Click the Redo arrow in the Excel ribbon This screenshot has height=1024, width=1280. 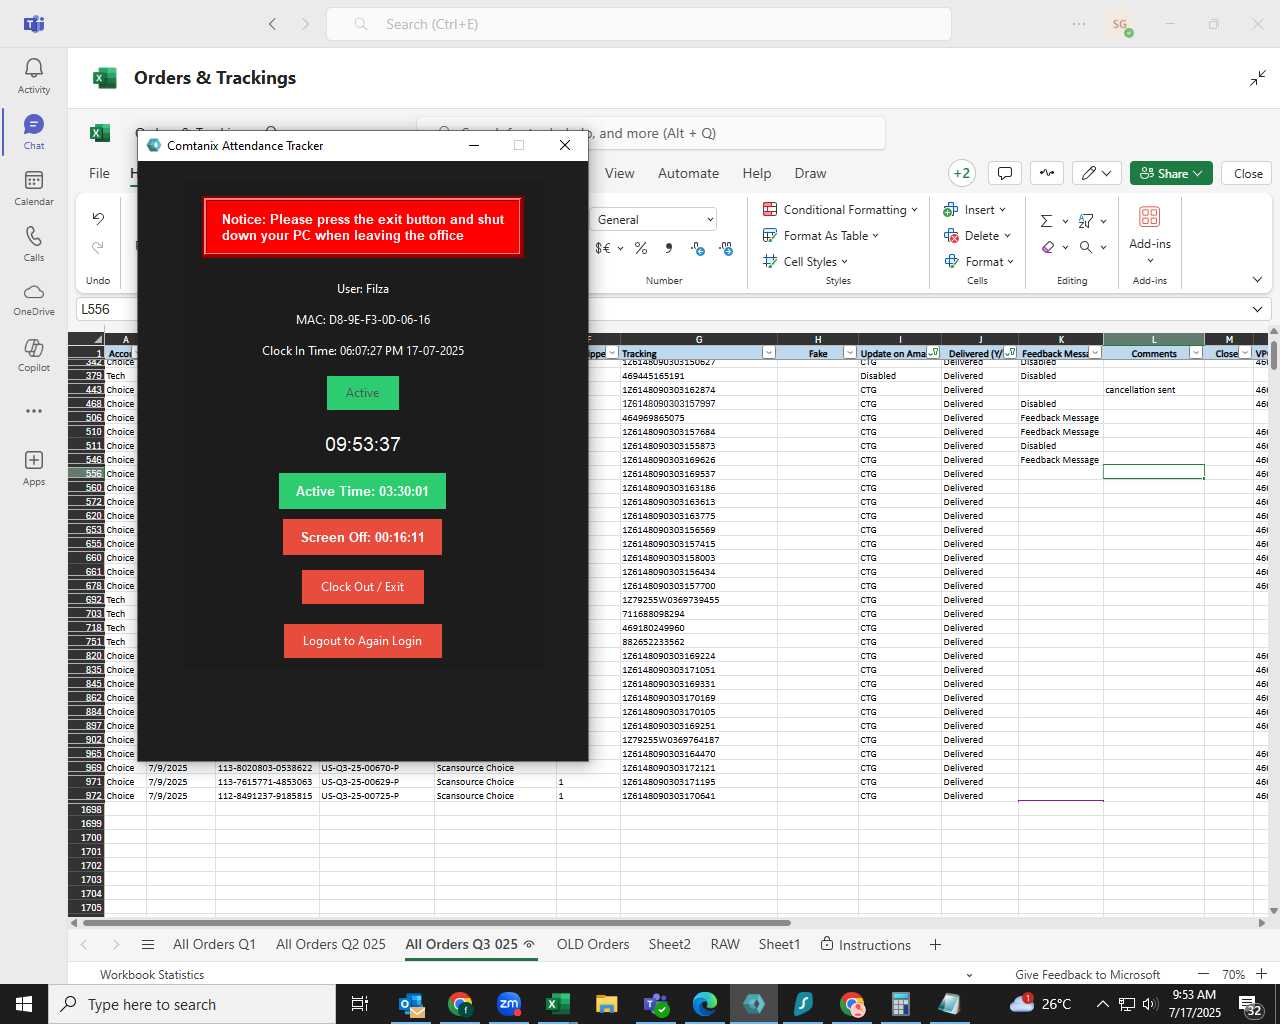click(x=98, y=247)
